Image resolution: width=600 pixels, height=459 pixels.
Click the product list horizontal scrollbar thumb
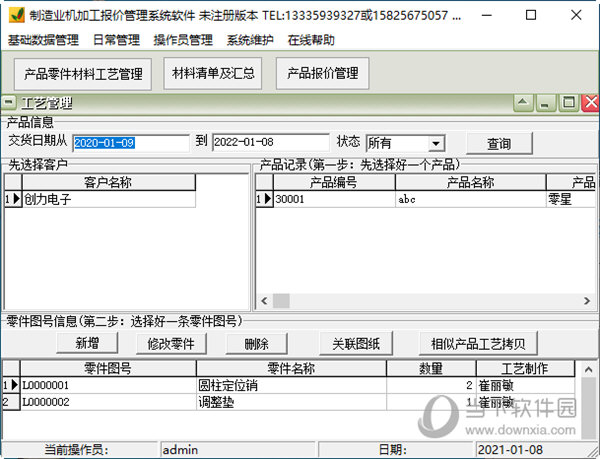[x=281, y=301]
